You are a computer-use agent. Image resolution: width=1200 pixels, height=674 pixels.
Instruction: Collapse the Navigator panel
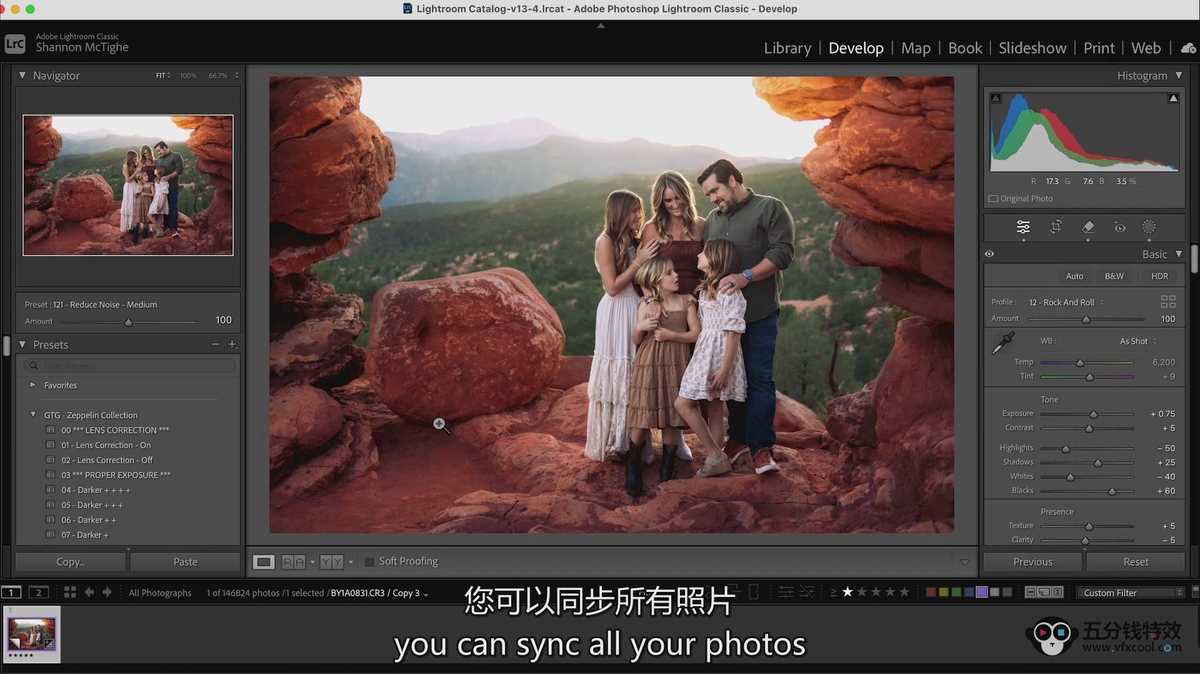(22, 75)
